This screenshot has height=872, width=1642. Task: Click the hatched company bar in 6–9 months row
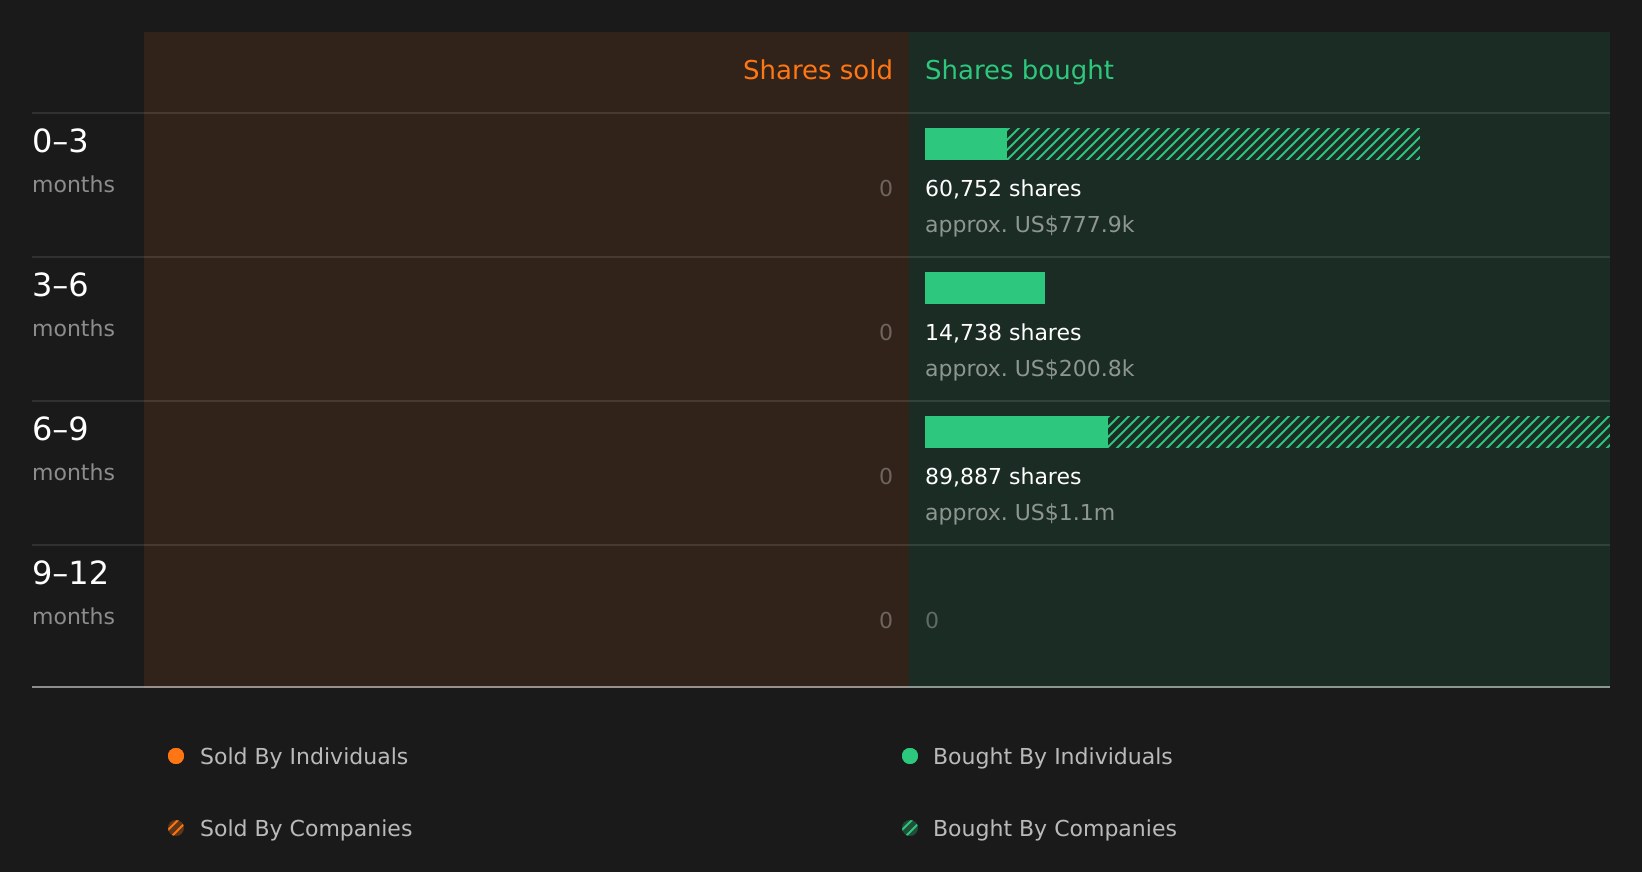[x=1359, y=432]
